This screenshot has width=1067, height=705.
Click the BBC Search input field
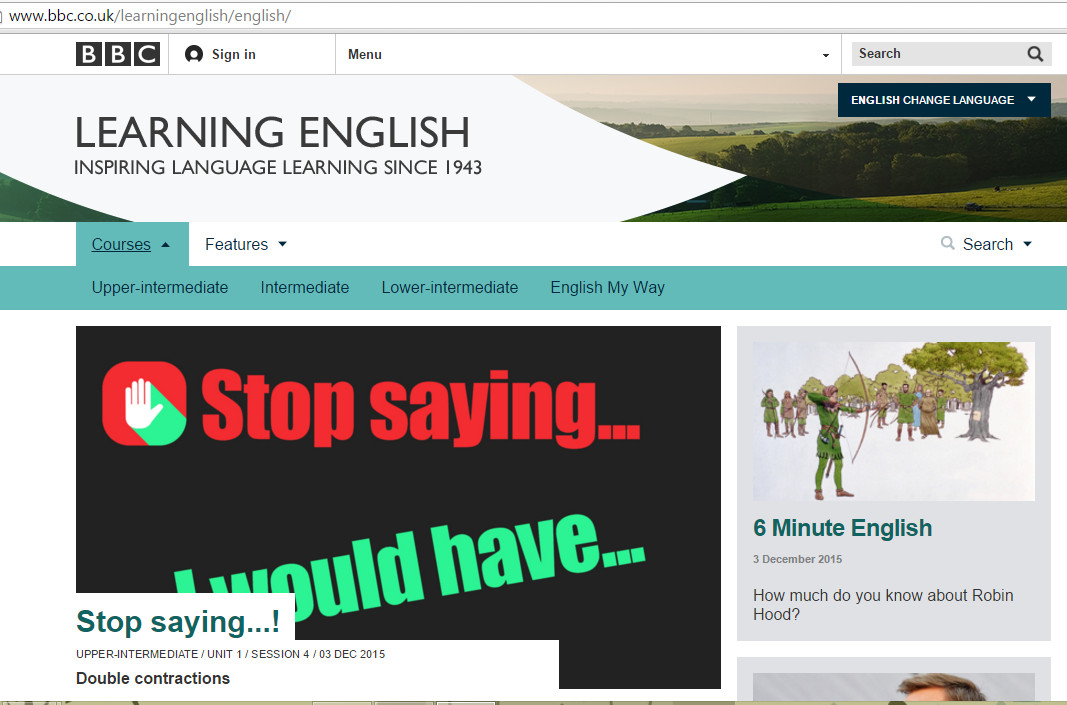point(935,54)
